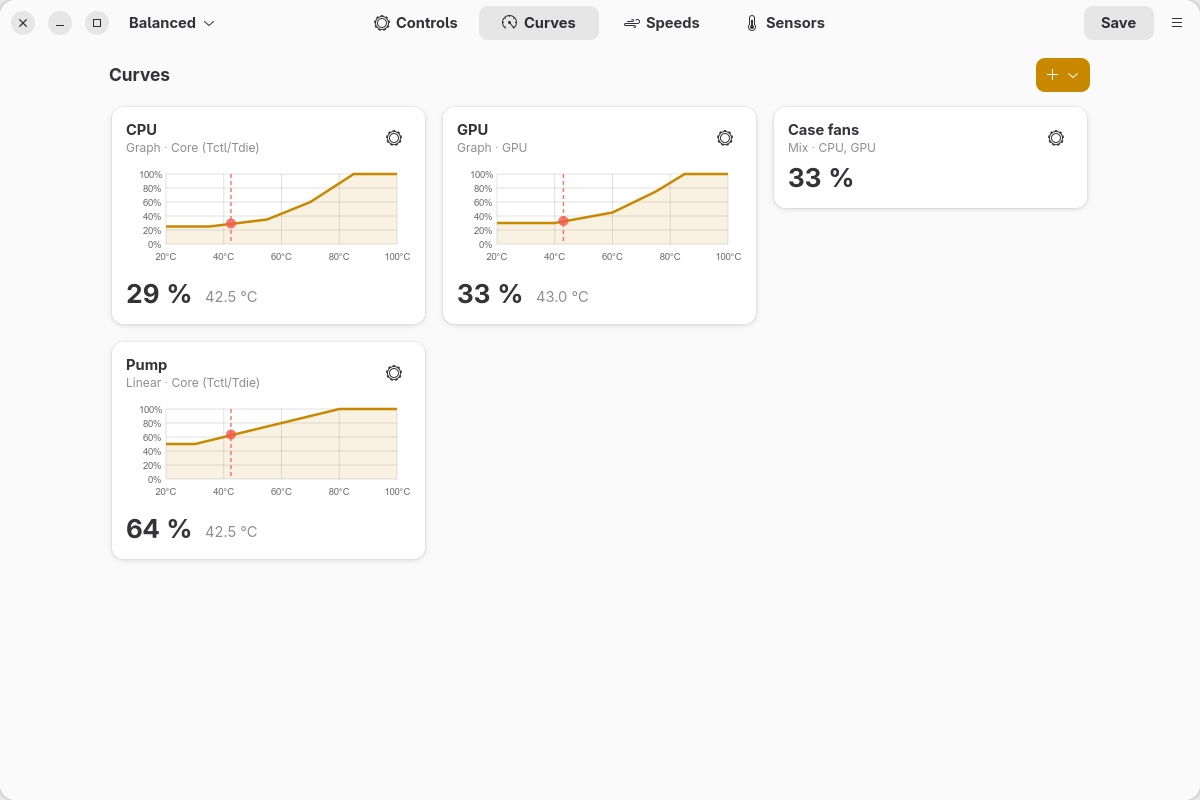
Task: Open settings gear on CPU curve card
Action: 394,138
